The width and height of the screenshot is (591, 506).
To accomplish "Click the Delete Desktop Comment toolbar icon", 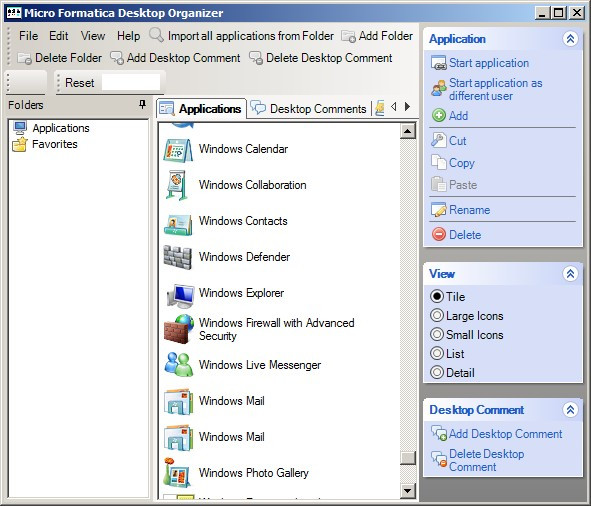I will pyautogui.click(x=256, y=58).
